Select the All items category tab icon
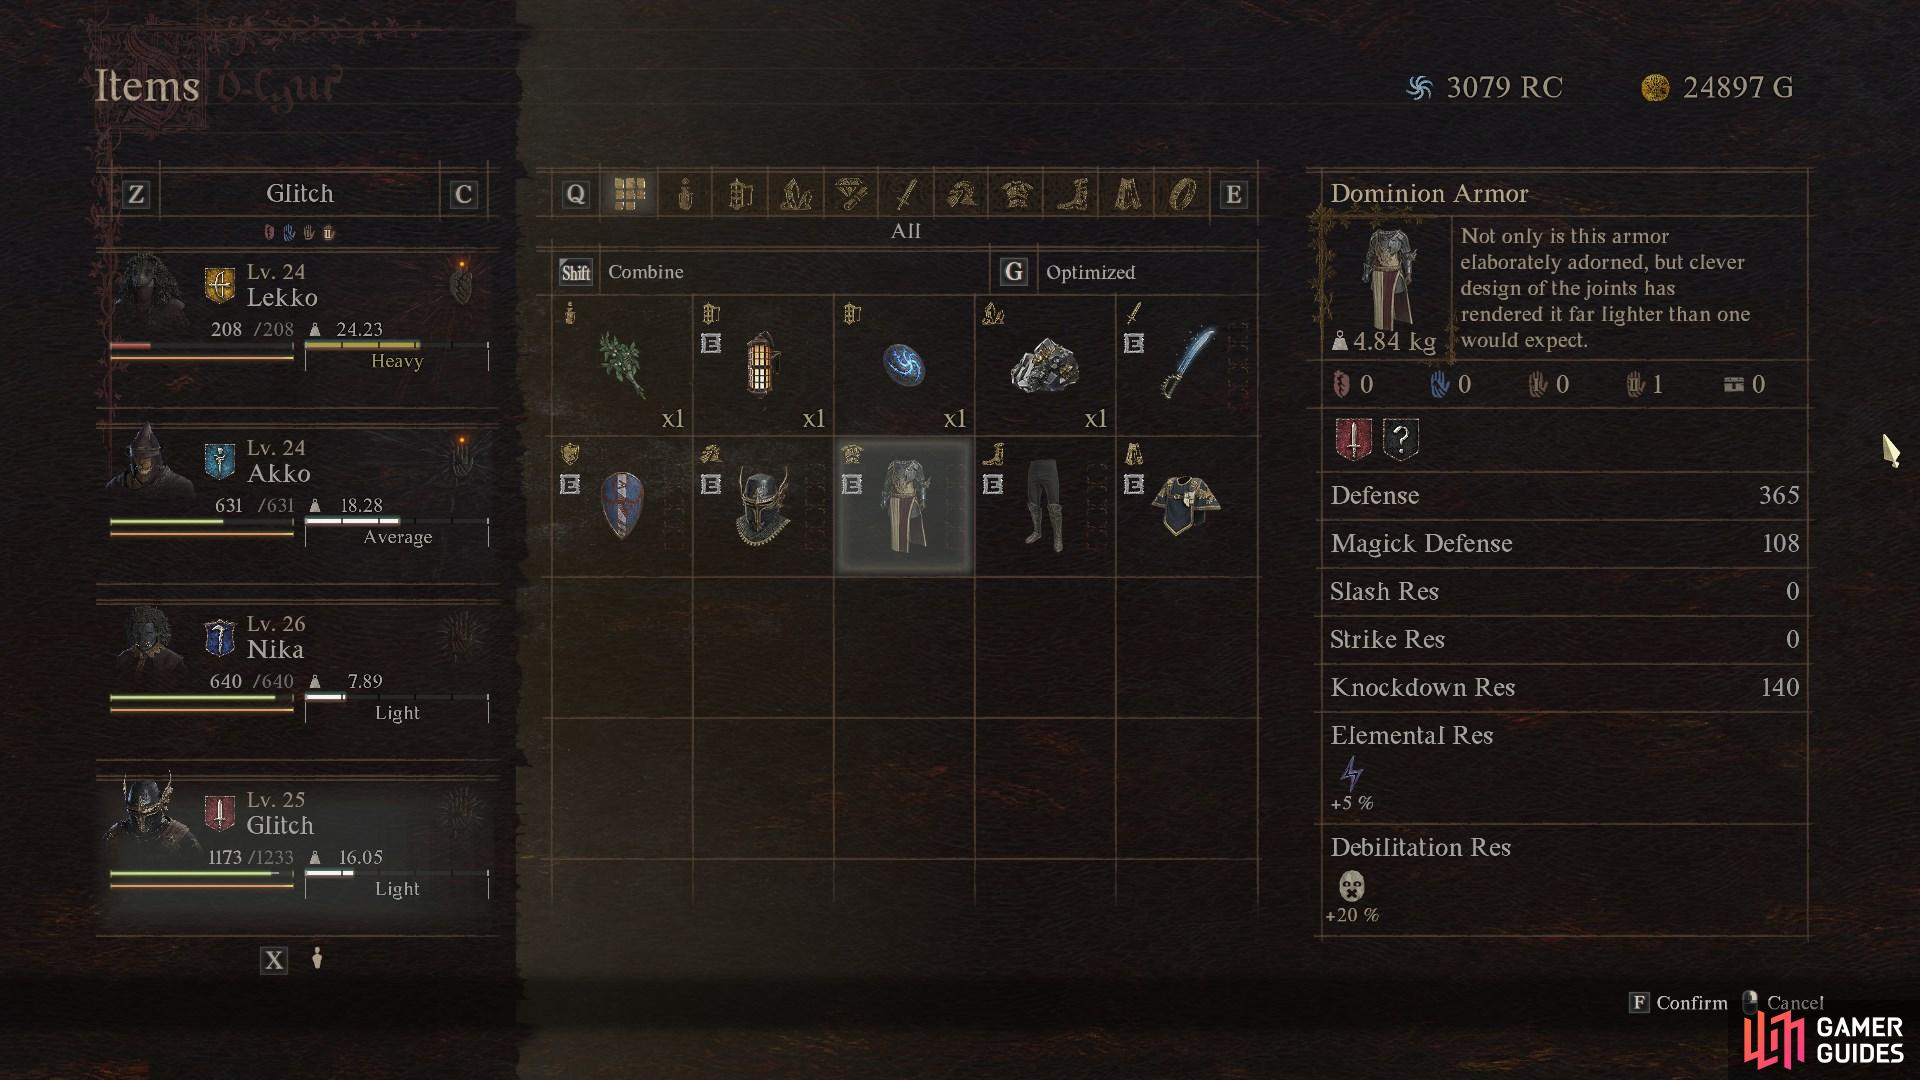Viewport: 1920px width, 1080px height. click(629, 194)
